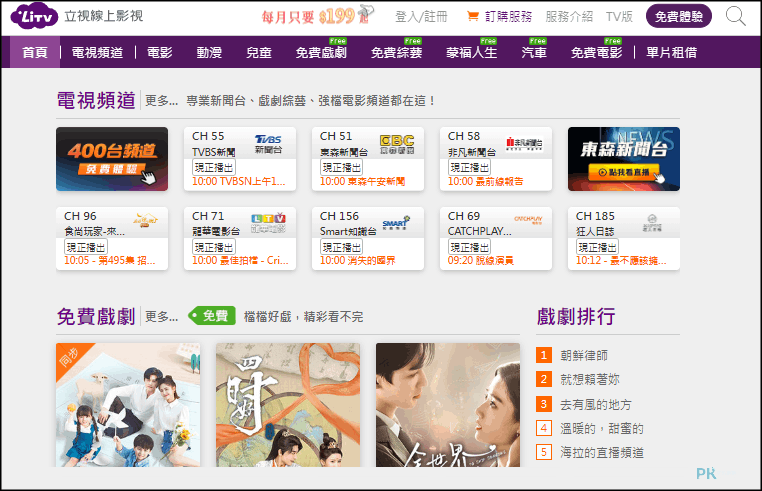Click the CATCHPLAY channel logo
762x491 pixels.
click(528, 220)
